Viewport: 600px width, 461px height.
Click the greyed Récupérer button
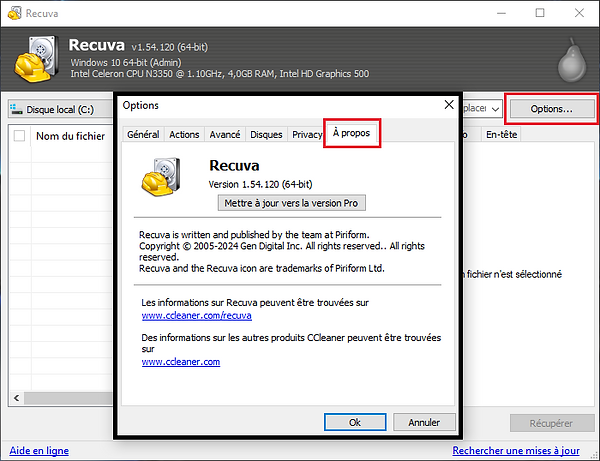pyautogui.click(x=551, y=423)
